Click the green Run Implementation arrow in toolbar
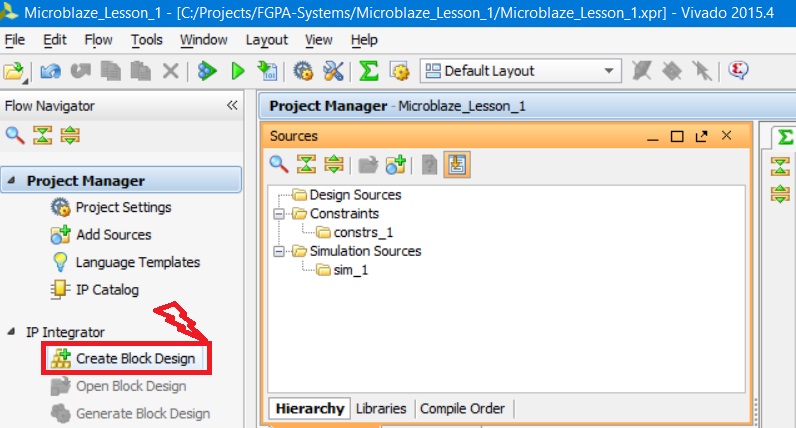796x428 pixels. pos(238,71)
